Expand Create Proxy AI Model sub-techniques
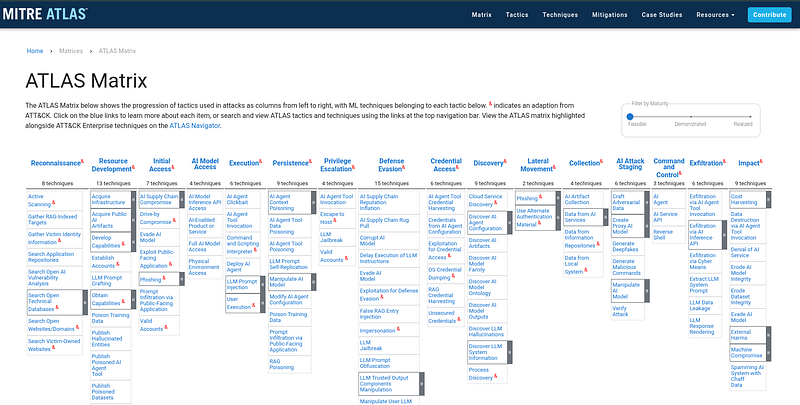Viewport: 800px width, 405px height. click(x=647, y=226)
